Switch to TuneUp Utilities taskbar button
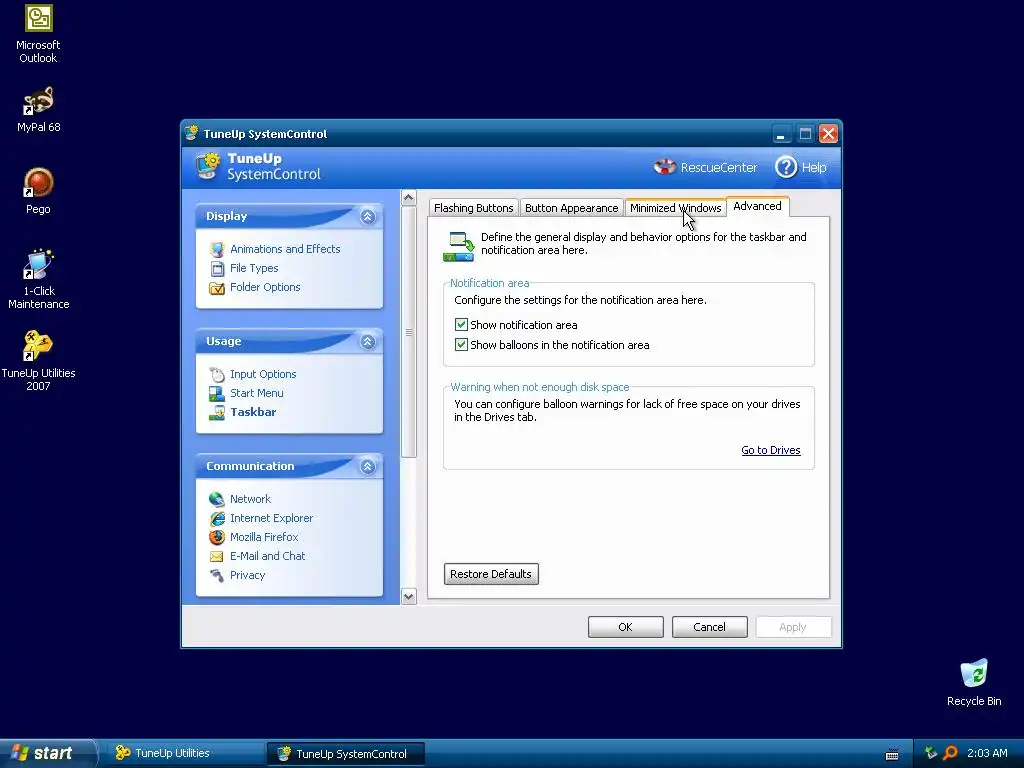 pyautogui.click(x=185, y=753)
